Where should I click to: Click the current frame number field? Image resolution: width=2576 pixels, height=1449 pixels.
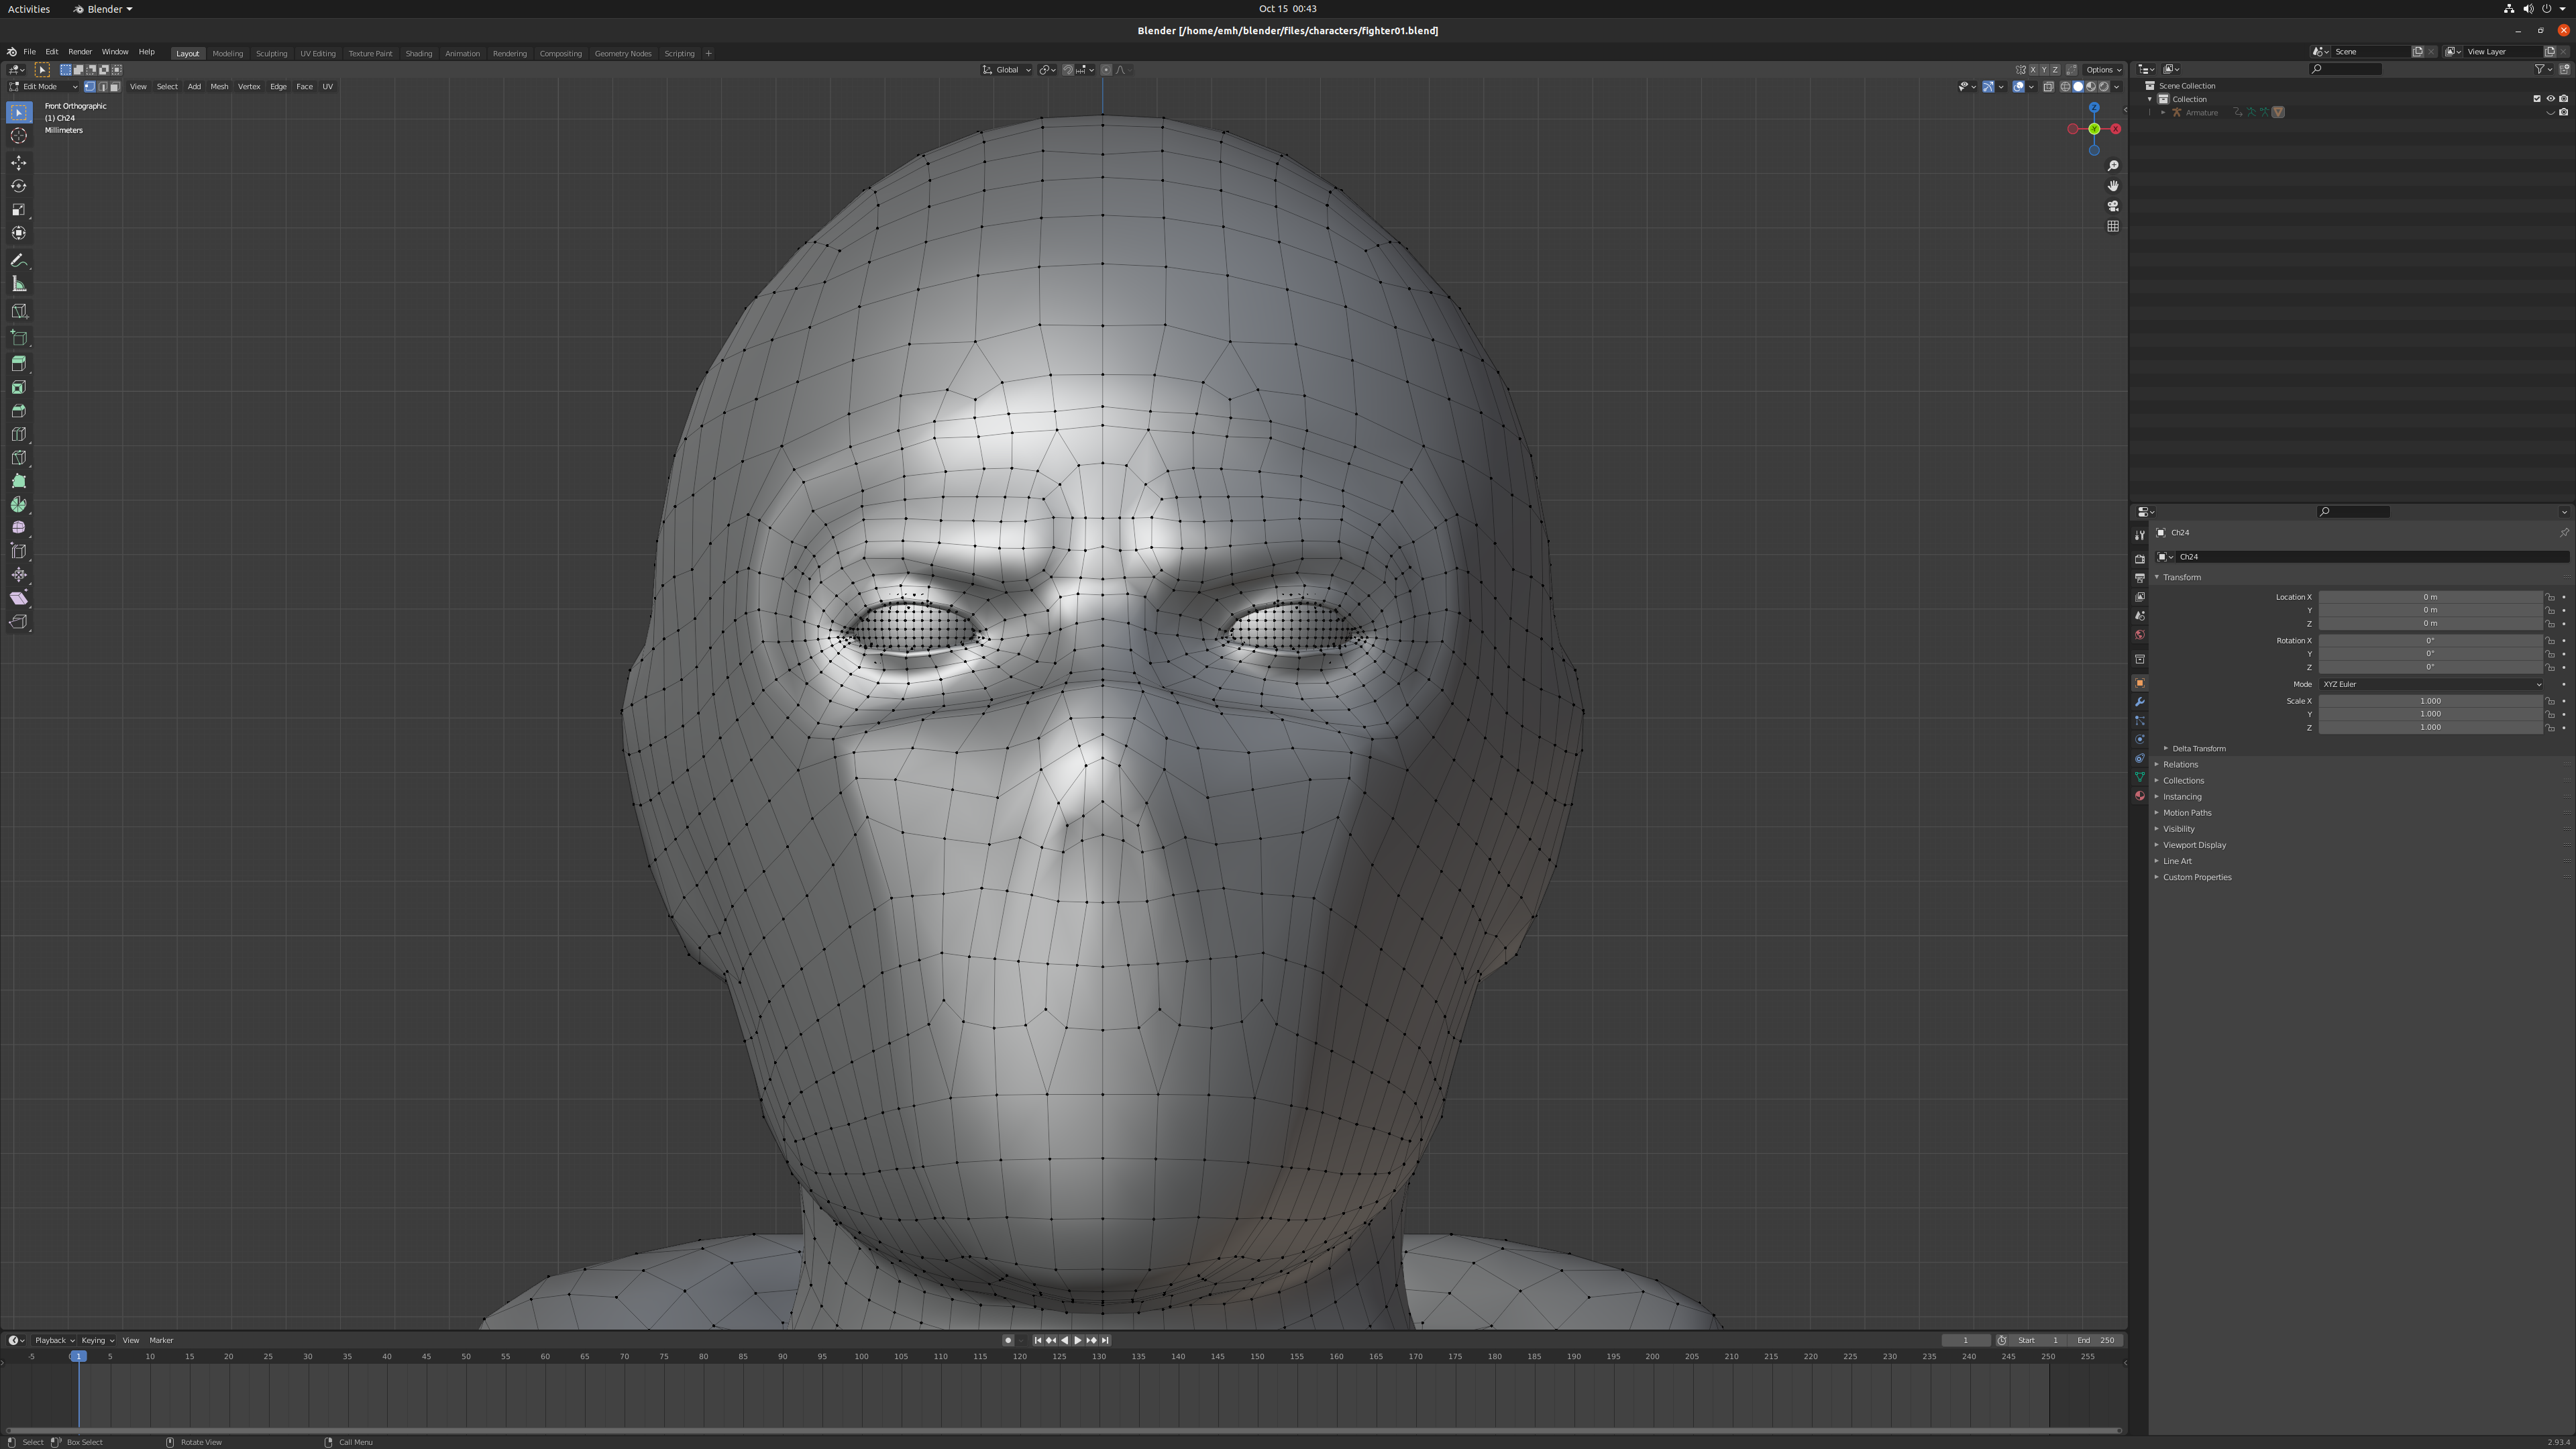(x=1965, y=1341)
